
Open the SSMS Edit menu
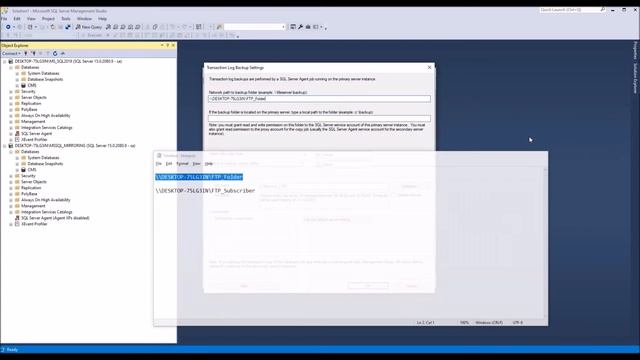[x=17, y=19]
